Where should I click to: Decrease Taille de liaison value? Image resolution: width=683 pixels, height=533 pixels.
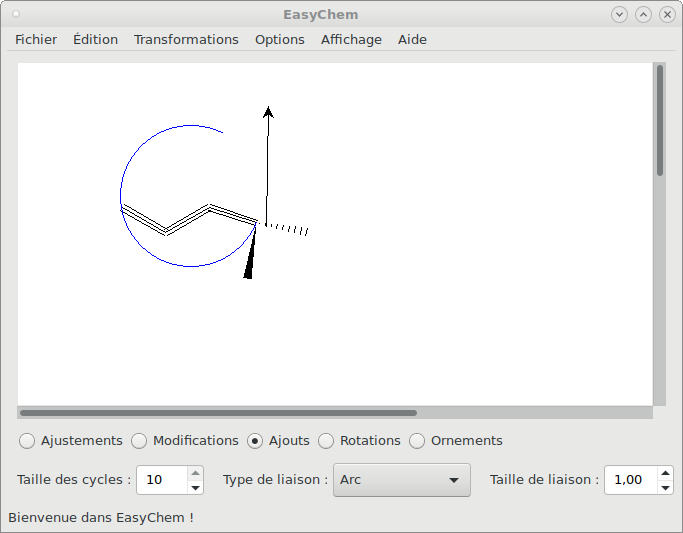click(665, 487)
